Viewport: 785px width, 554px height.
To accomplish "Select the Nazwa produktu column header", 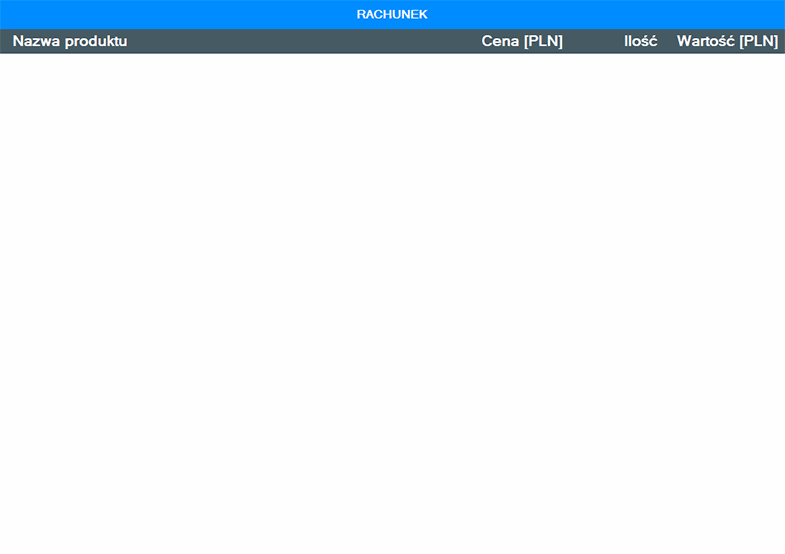I will [x=70, y=41].
